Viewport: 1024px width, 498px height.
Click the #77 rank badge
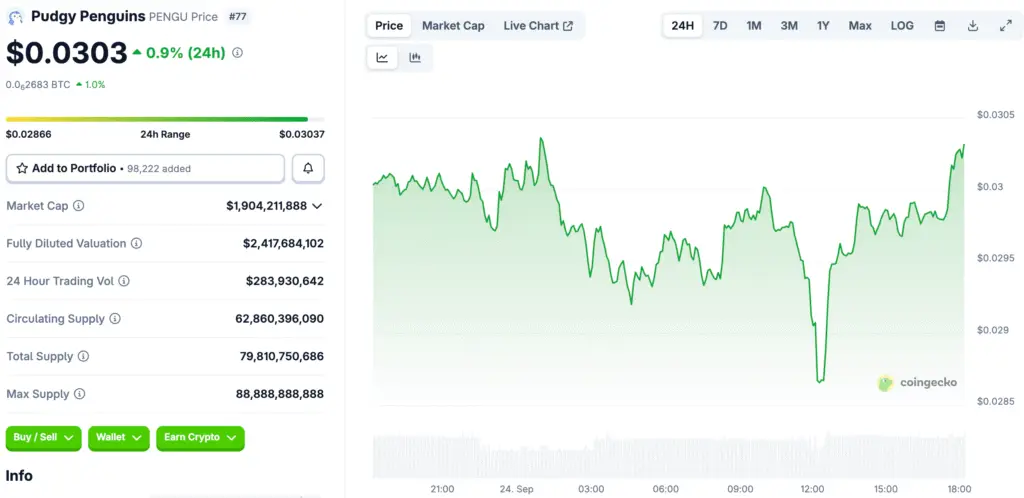tap(238, 16)
